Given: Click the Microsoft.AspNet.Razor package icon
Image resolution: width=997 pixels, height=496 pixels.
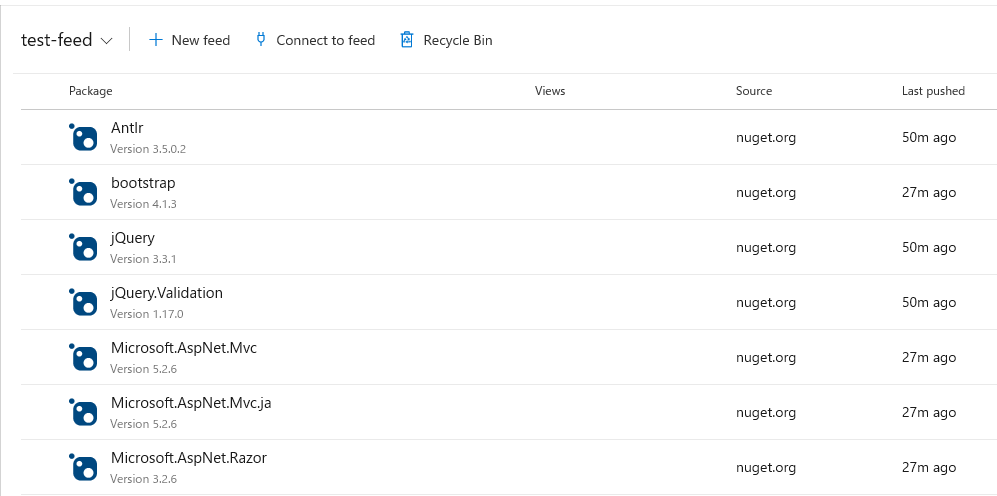Looking at the screenshot, I should [83, 467].
